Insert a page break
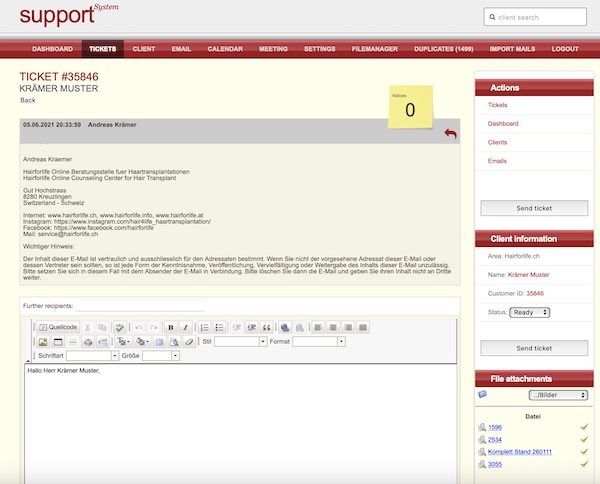This screenshot has width=600, height=484. pos(103,342)
